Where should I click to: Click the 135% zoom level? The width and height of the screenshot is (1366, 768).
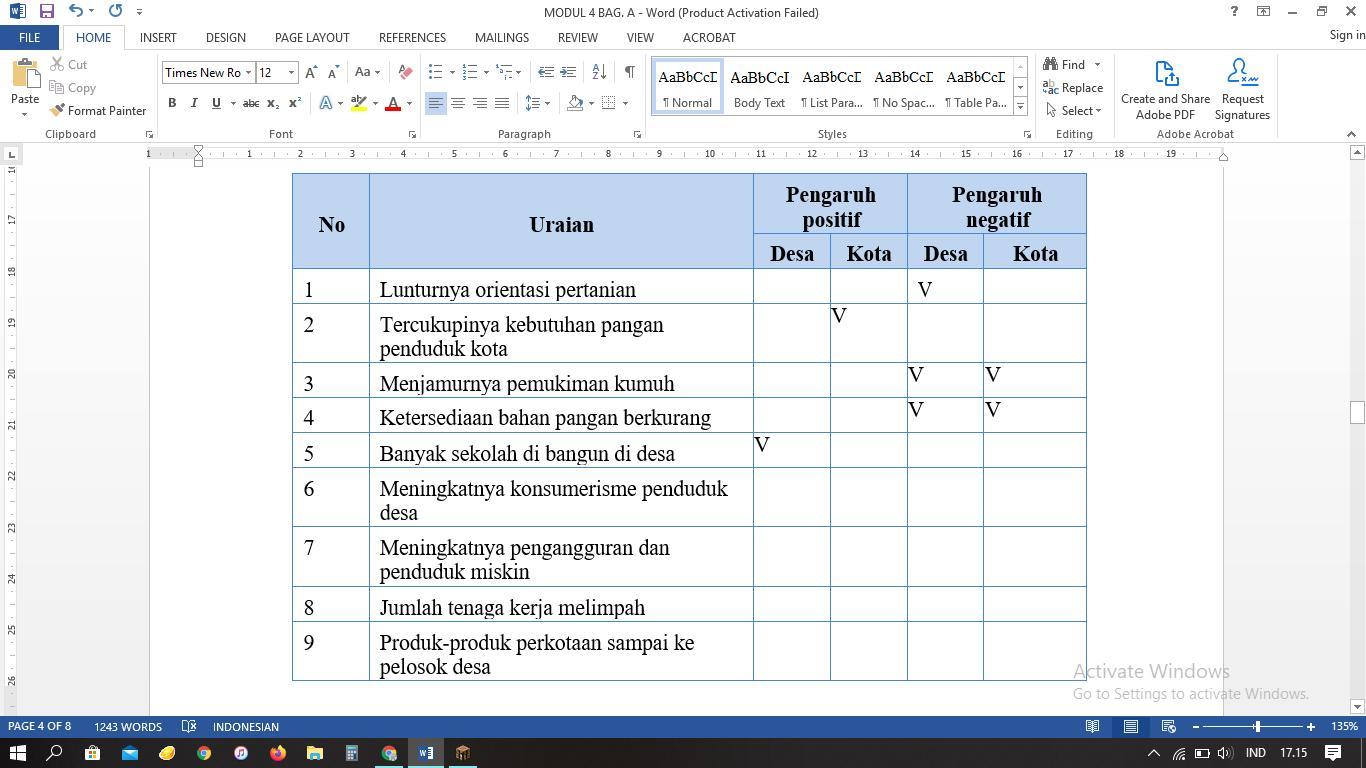pos(1344,727)
